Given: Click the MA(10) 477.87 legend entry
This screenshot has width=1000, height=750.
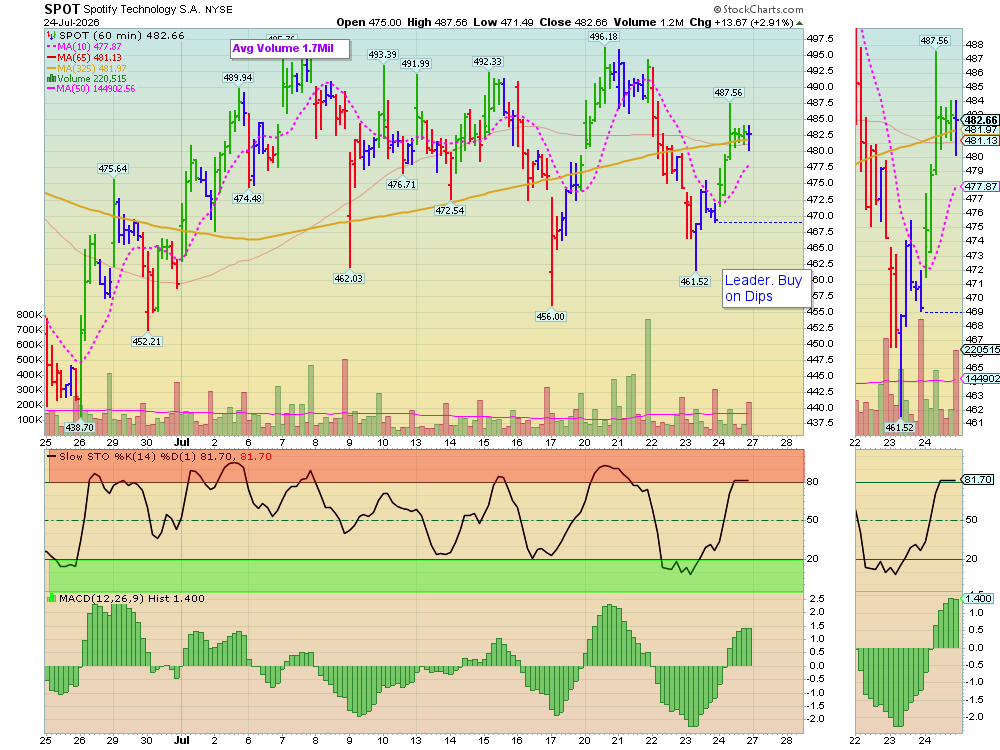Looking at the screenshot, I should pyautogui.click(x=84, y=47).
